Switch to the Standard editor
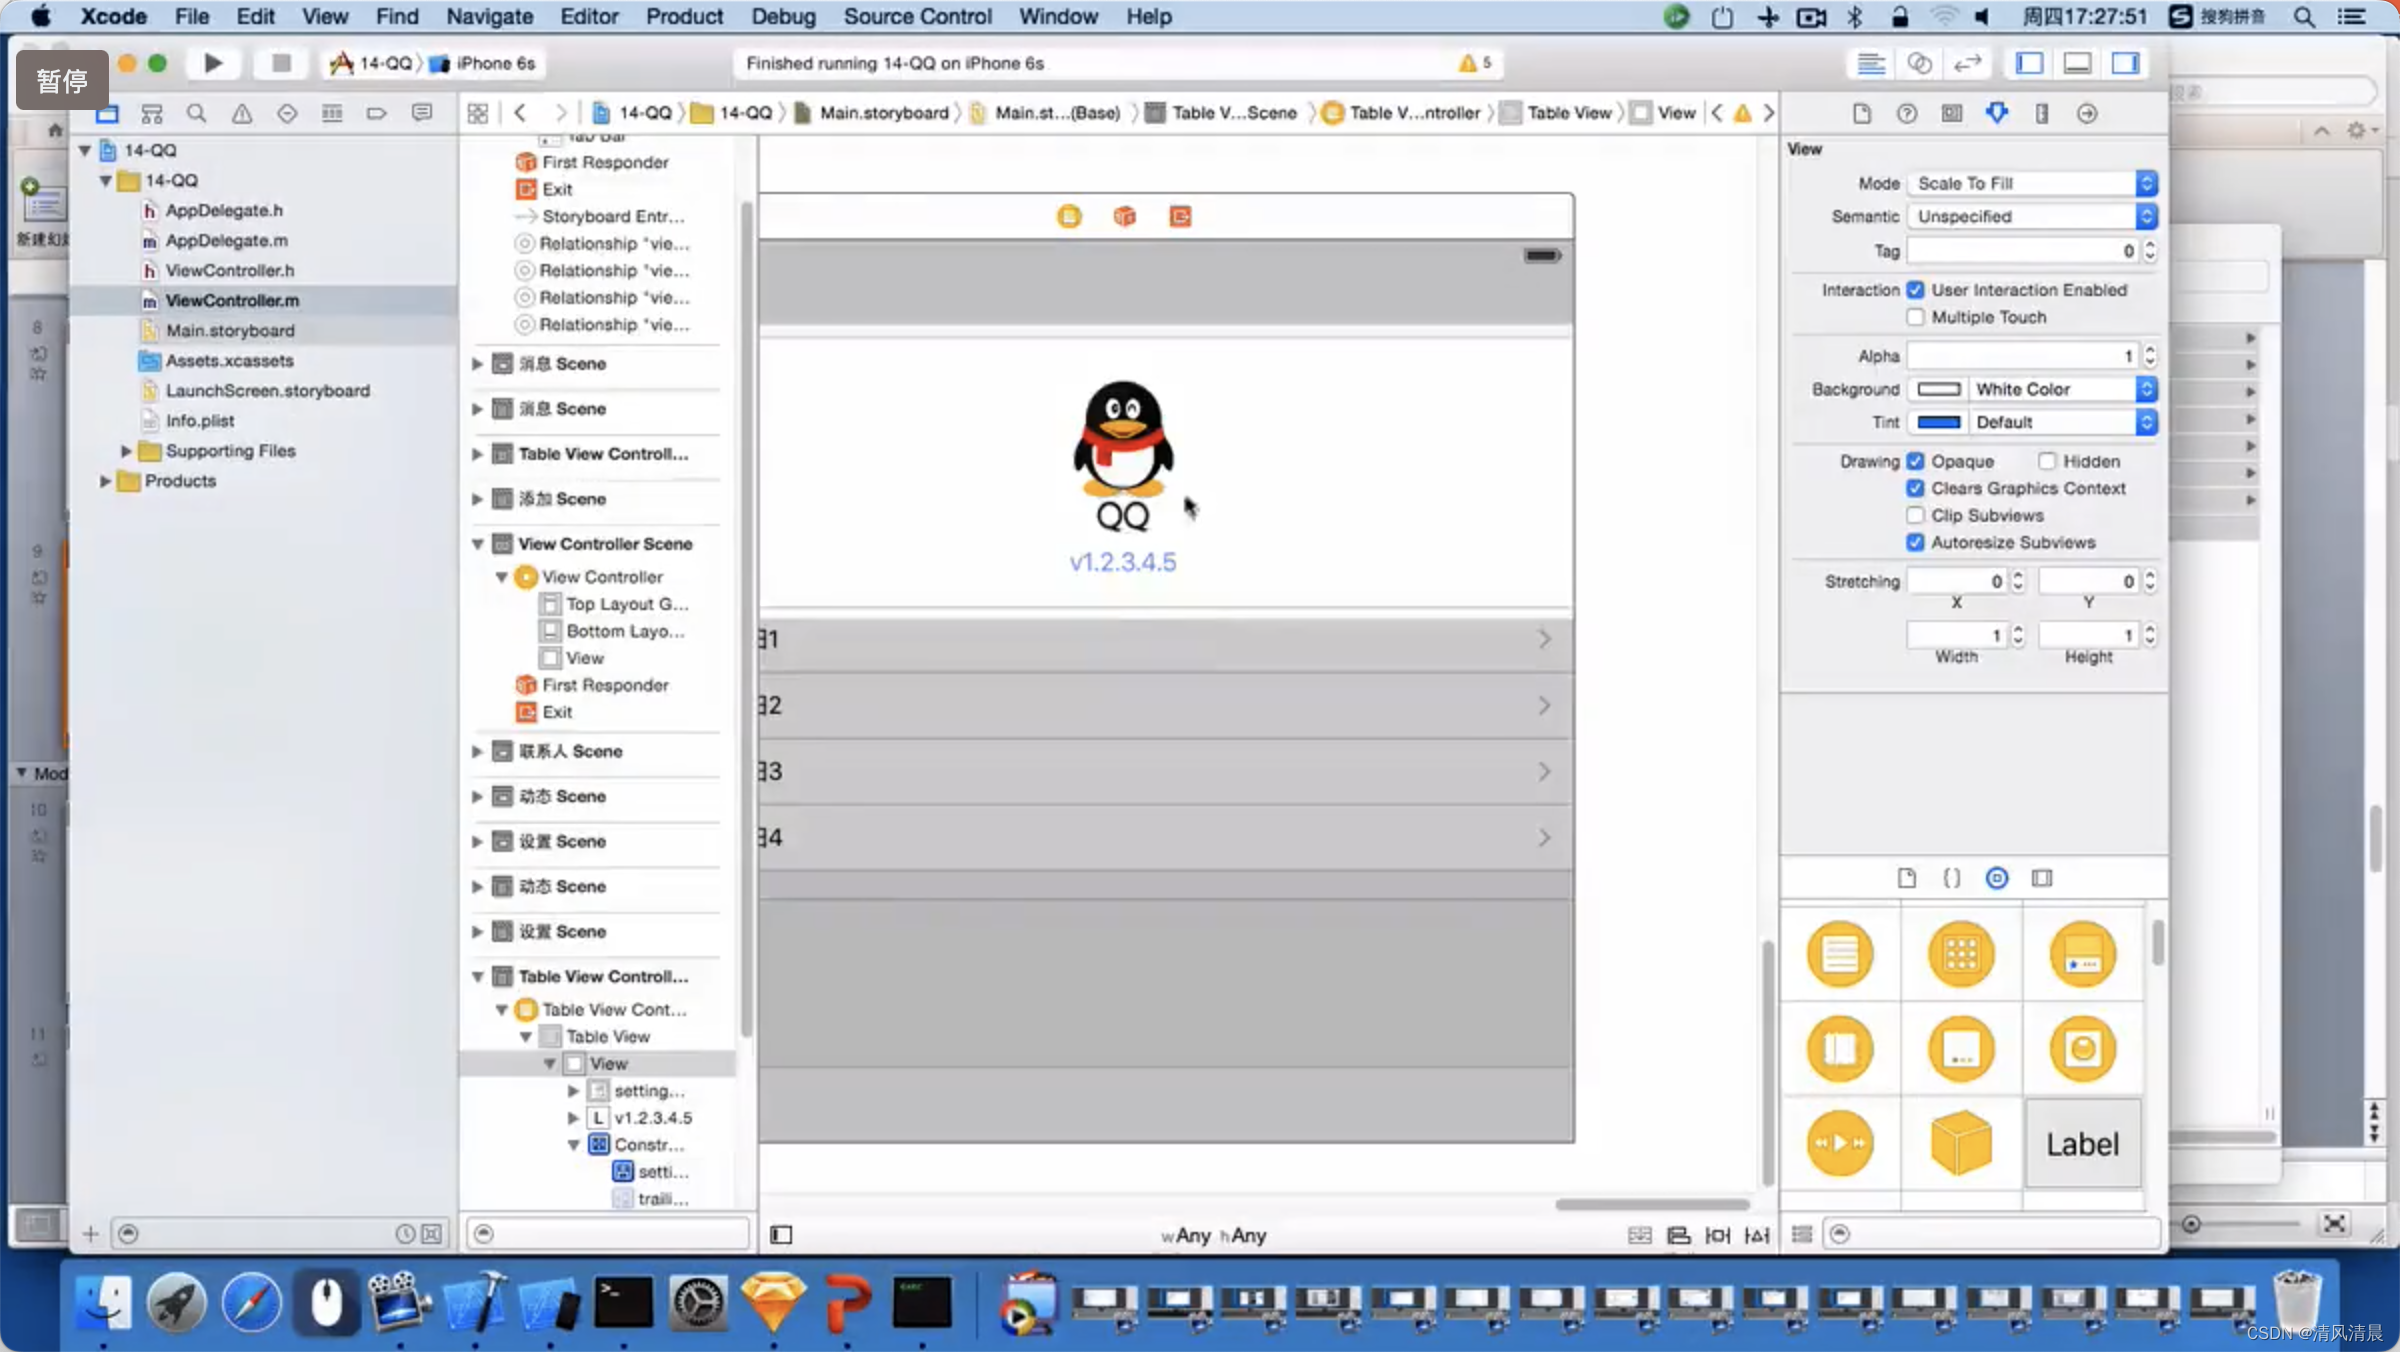This screenshot has height=1352, width=2400. (x=1871, y=63)
